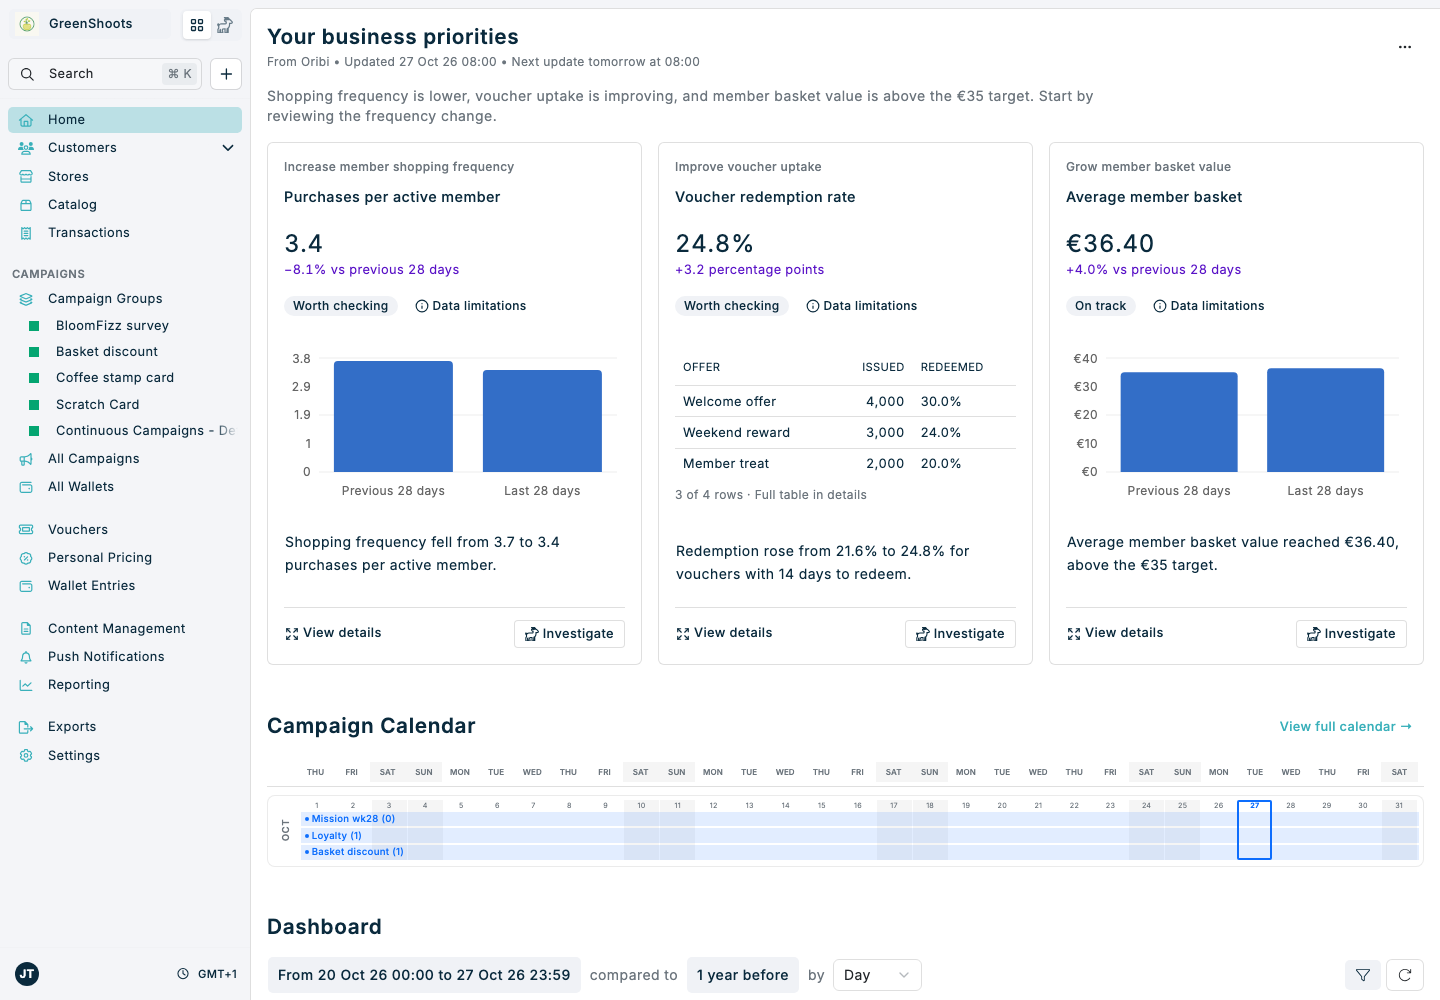Screen dimensions: 1440x1000
Task: Select the BloomFizz survey campaign group
Action: pos(125,326)
